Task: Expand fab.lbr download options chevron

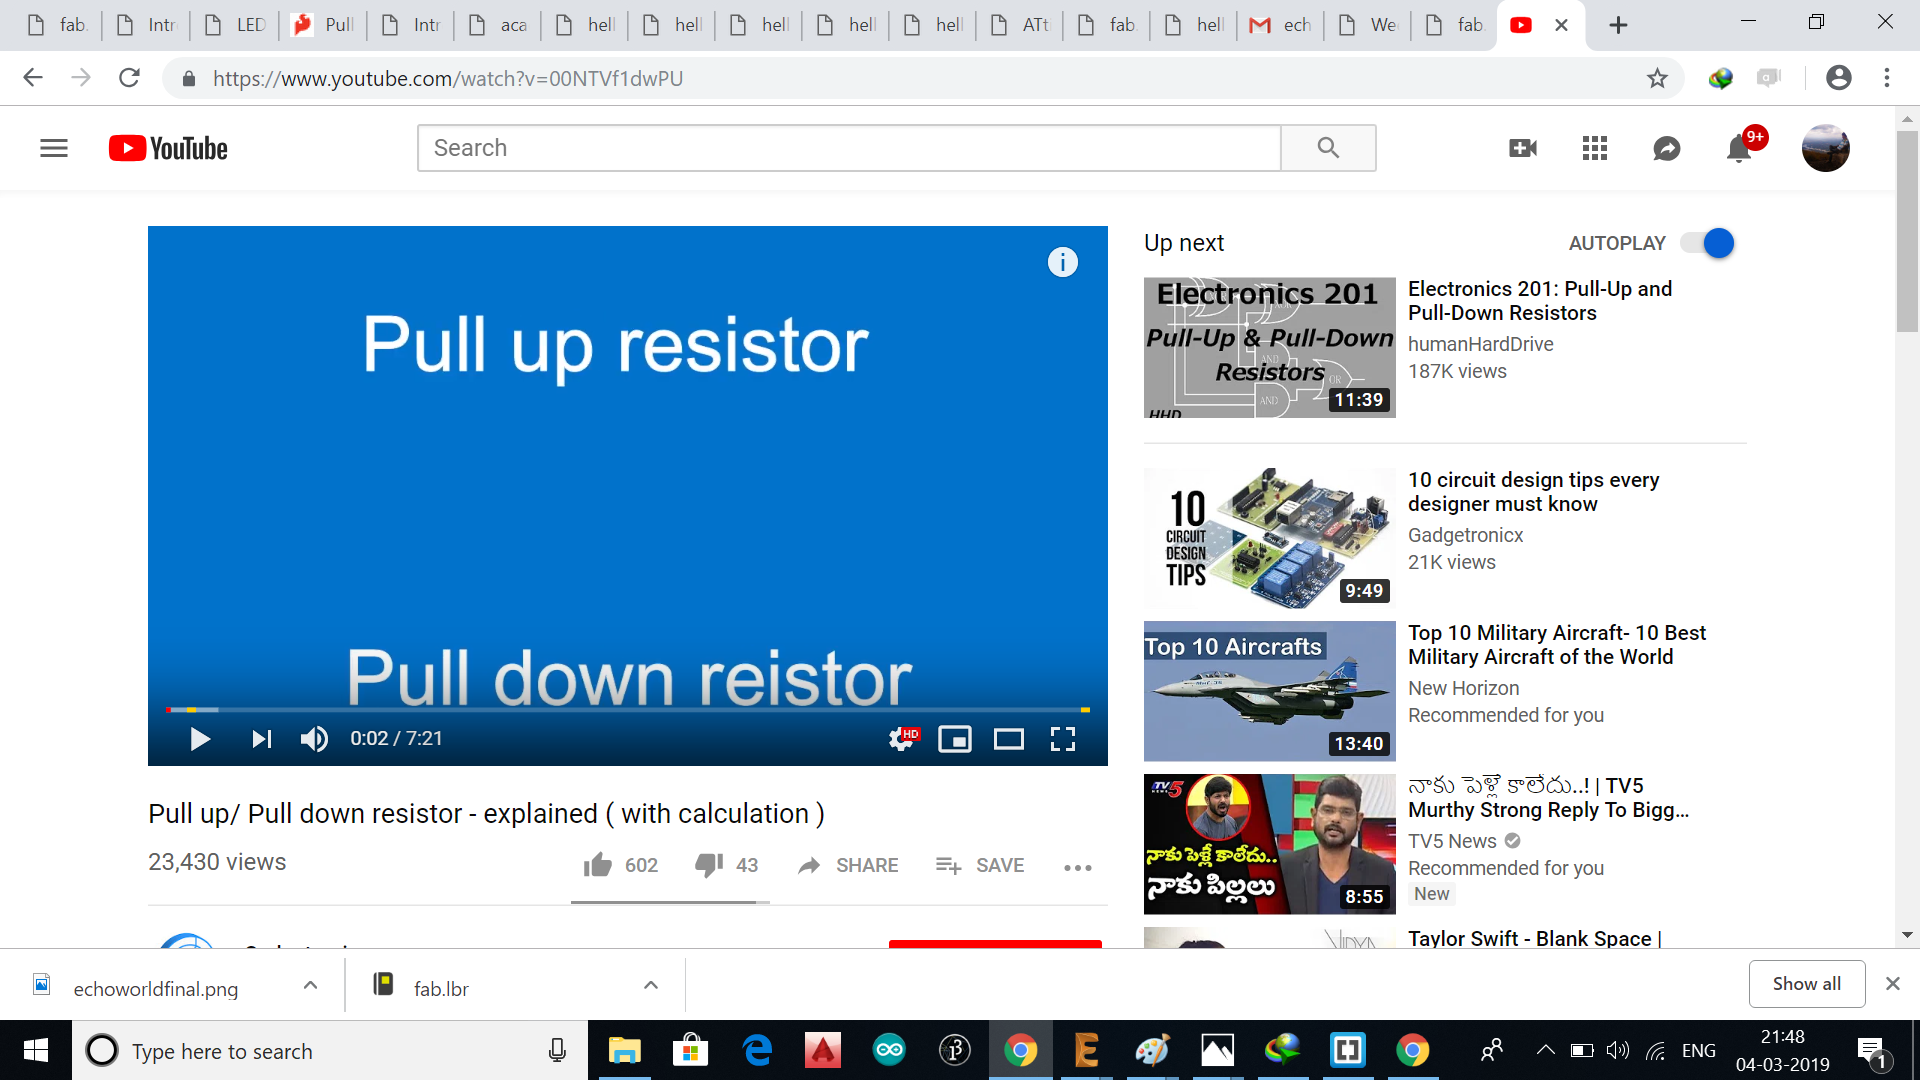Action: (x=651, y=986)
